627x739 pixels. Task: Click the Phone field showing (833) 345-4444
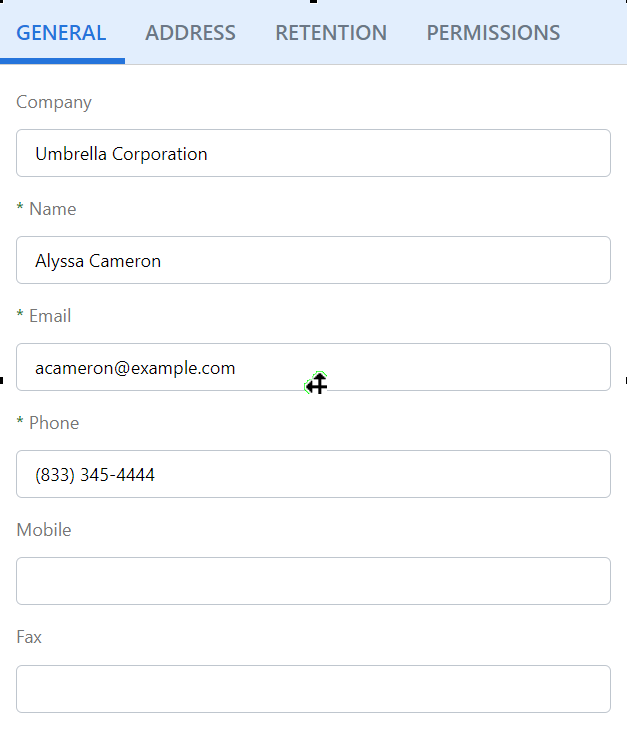tap(313, 474)
